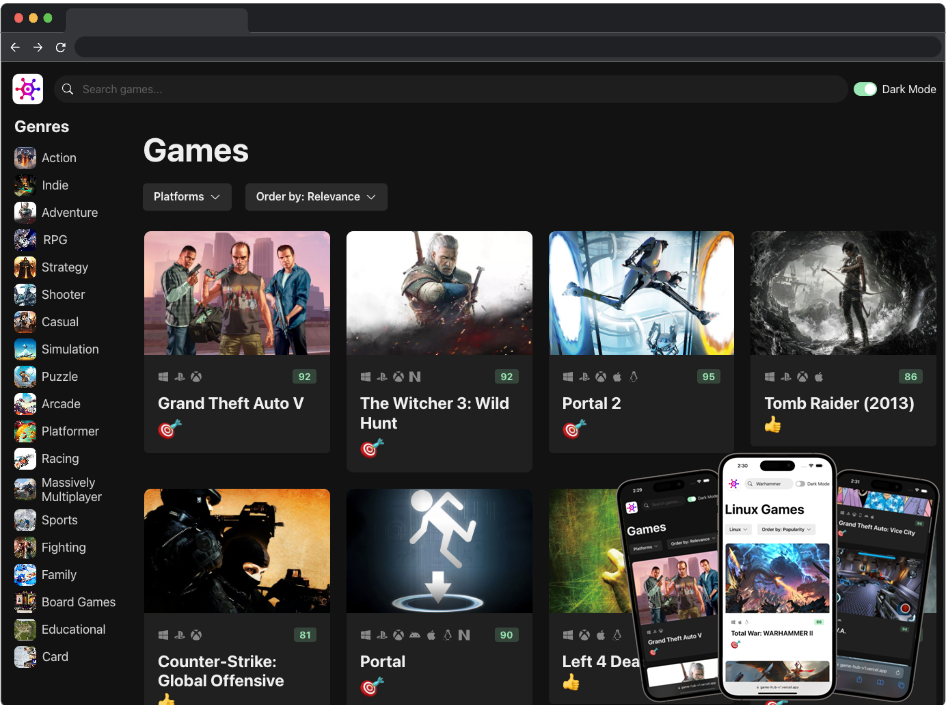946x705 pixels.
Task: Filter by the Shooter genre label
Action: click(x=63, y=294)
